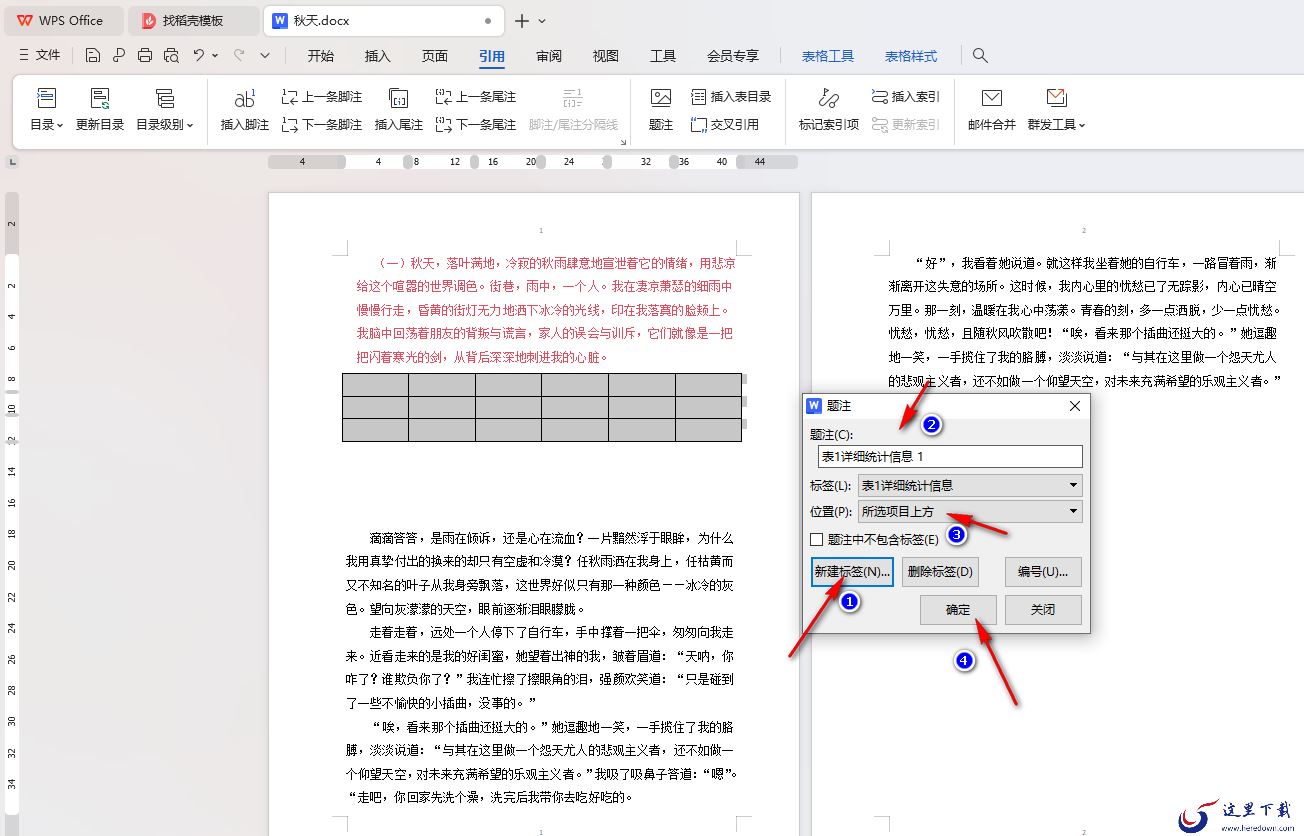Switch to the 审阅 tab
The width and height of the screenshot is (1304, 836).
549,56
